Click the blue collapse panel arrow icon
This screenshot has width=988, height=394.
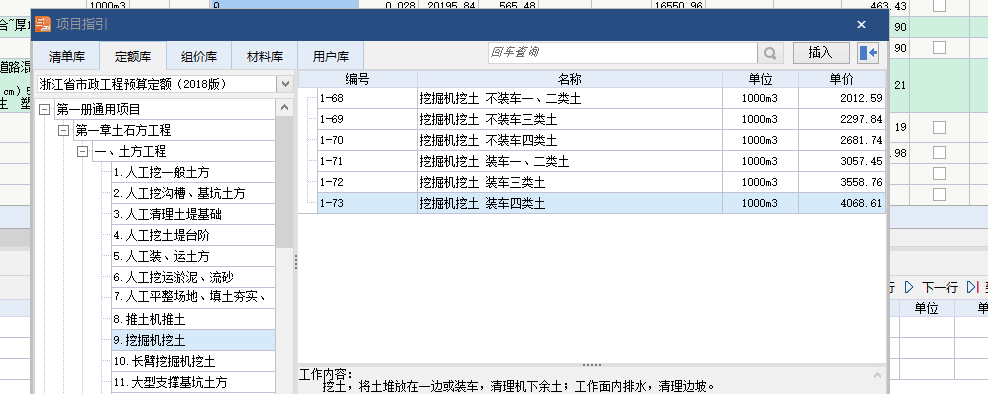pyautogui.click(x=868, y=53)
